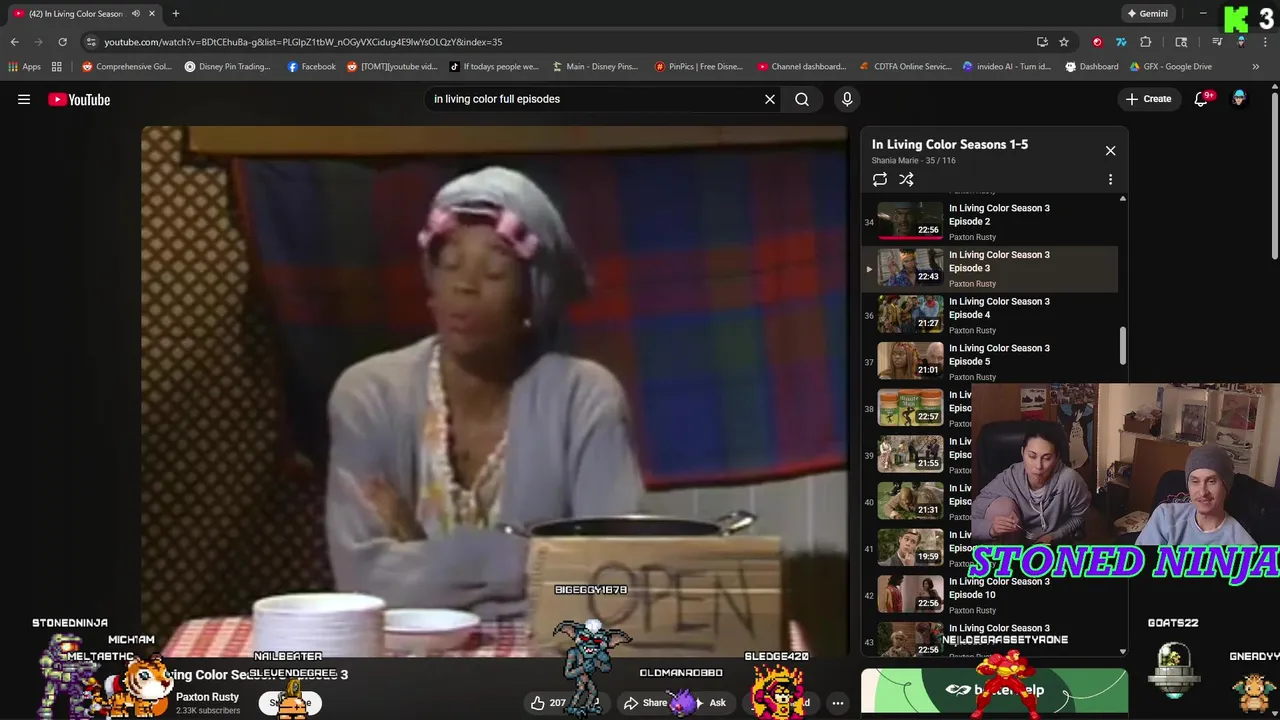1280x720 pixels.
Task: Open the GFX - Google Drive bookmark
Action: point(1171,67)
